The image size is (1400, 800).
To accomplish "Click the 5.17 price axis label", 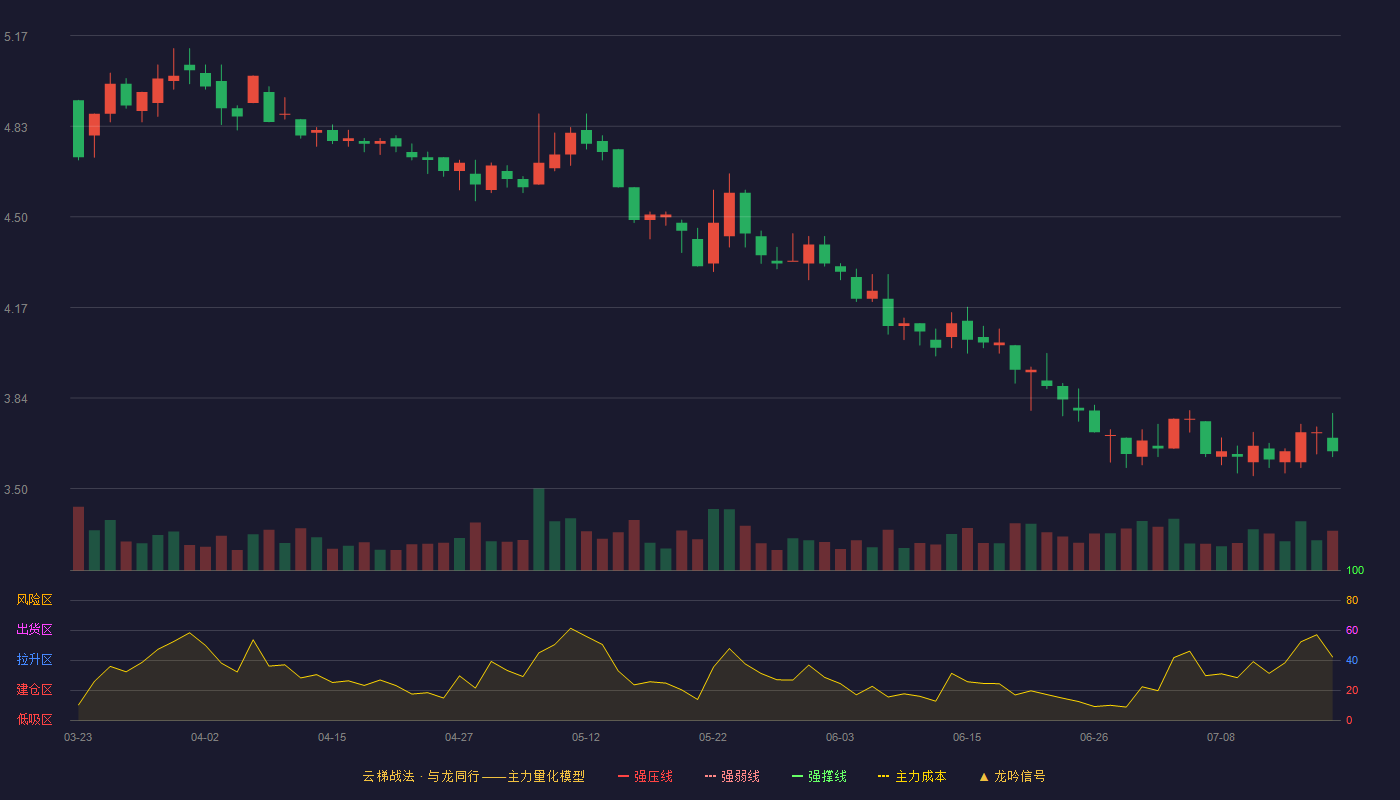I will click(x=16, y=37).
